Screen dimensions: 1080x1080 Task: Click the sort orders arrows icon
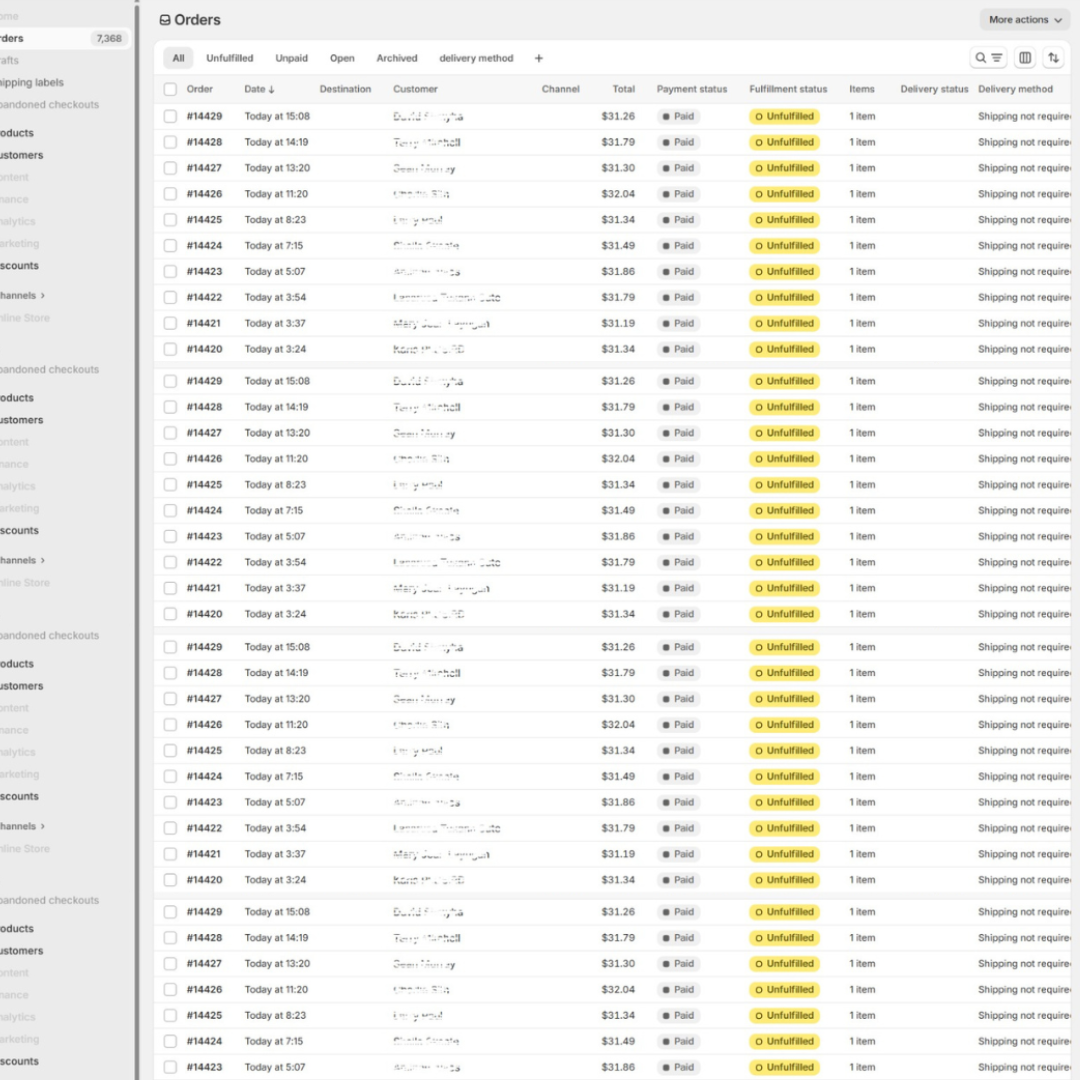1053,58
